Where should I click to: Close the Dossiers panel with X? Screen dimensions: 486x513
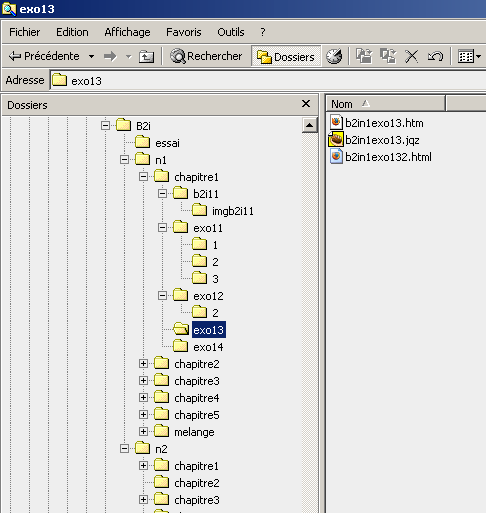coord(306,104)
